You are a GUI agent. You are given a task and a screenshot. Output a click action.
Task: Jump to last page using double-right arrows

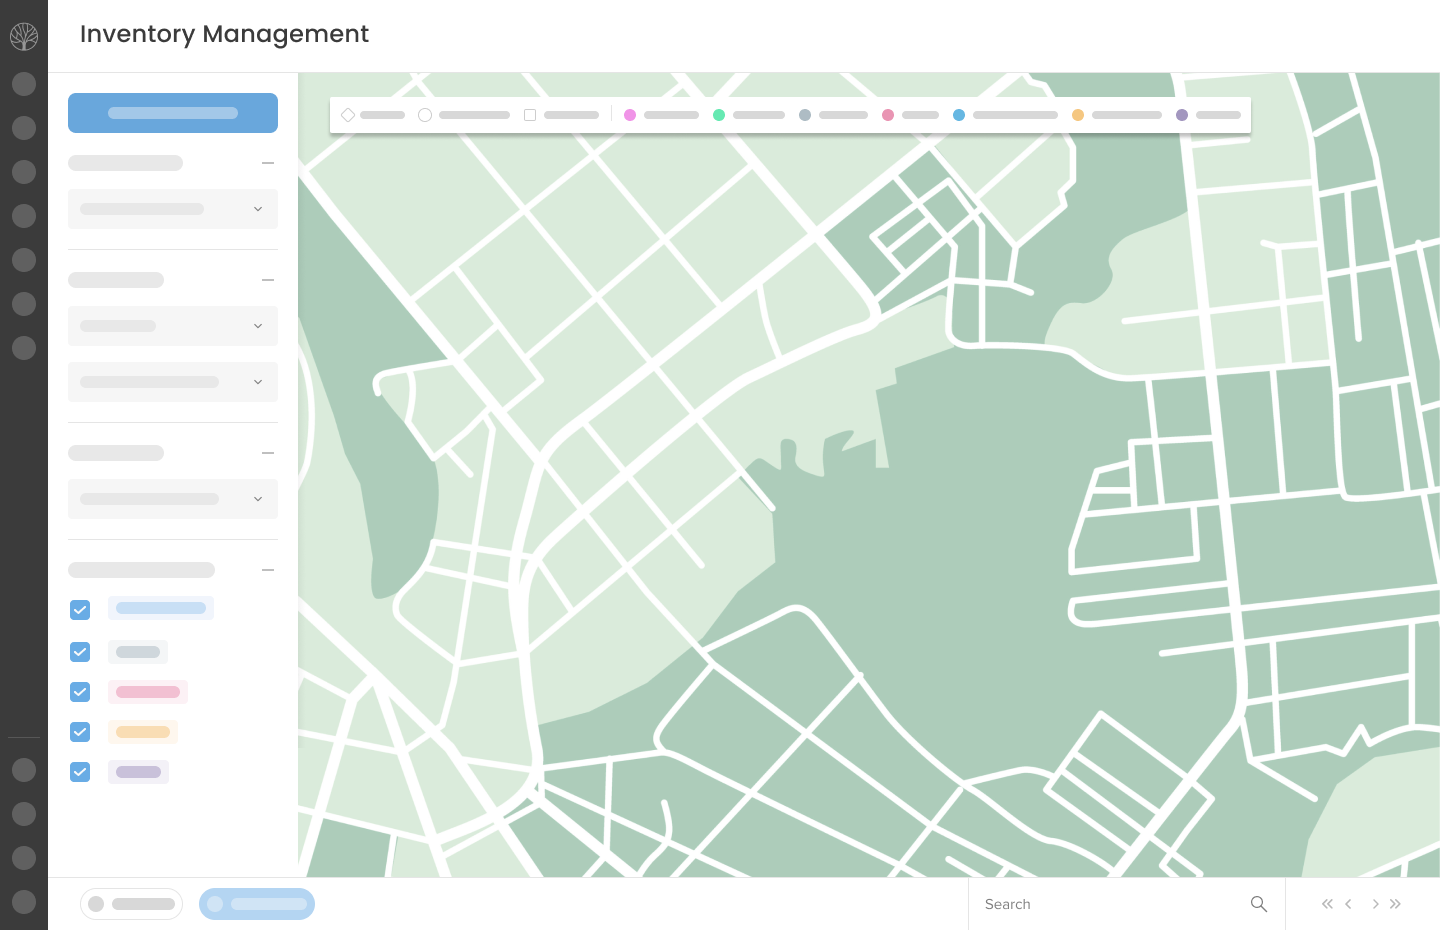(1396, 904)
